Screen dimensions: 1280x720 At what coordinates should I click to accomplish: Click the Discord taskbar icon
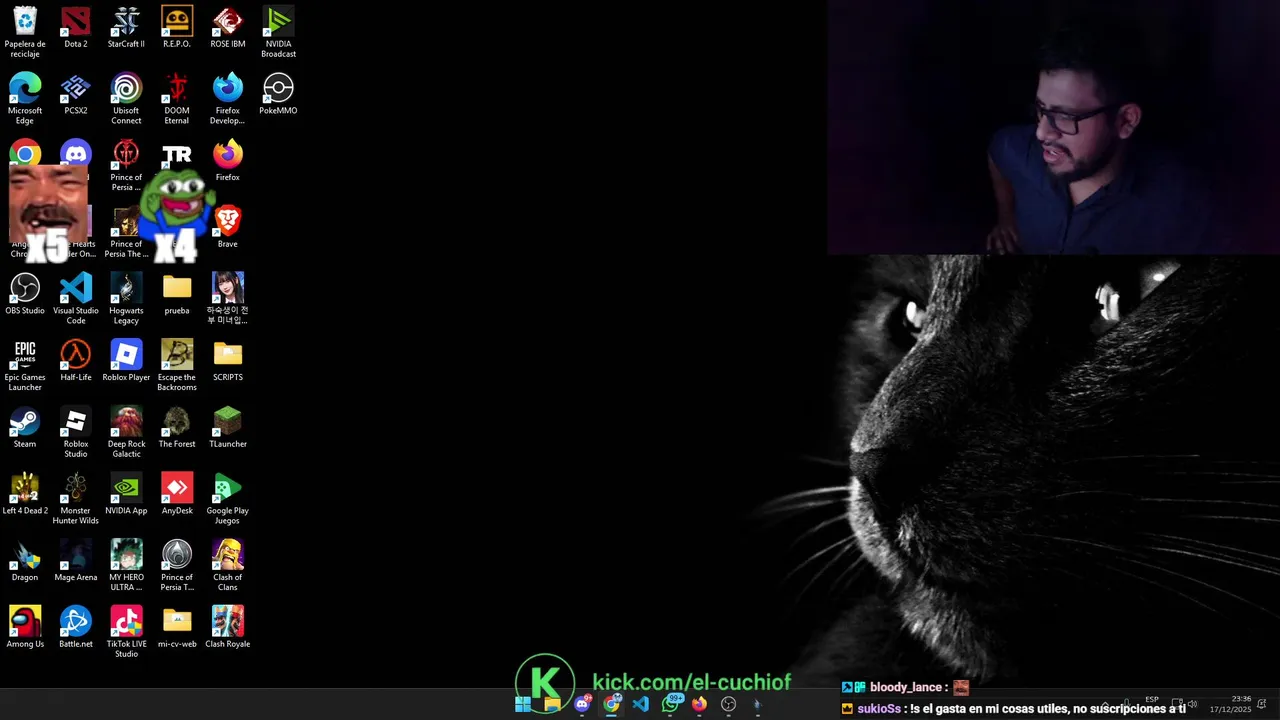582,704
